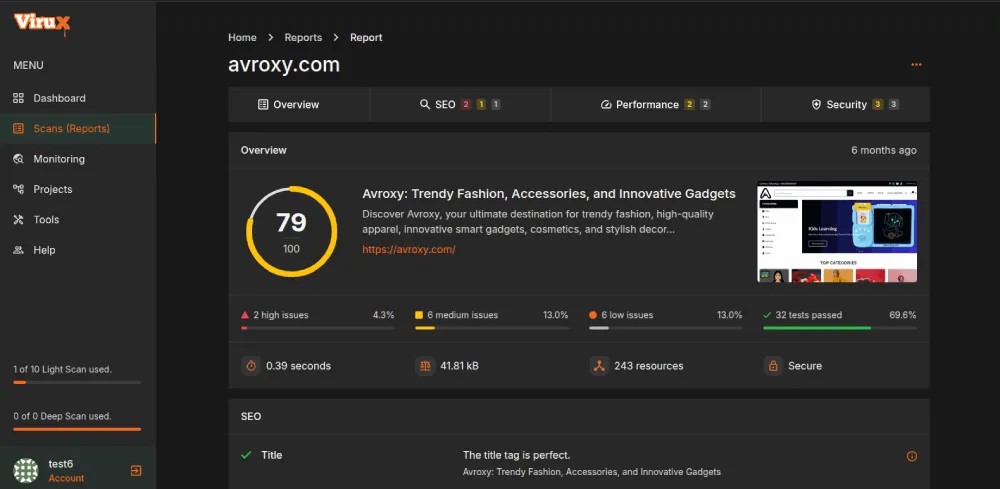This screenshot has height=489, width=1000.
Task: Switch to the SEO tab
Action: point(460,105)
